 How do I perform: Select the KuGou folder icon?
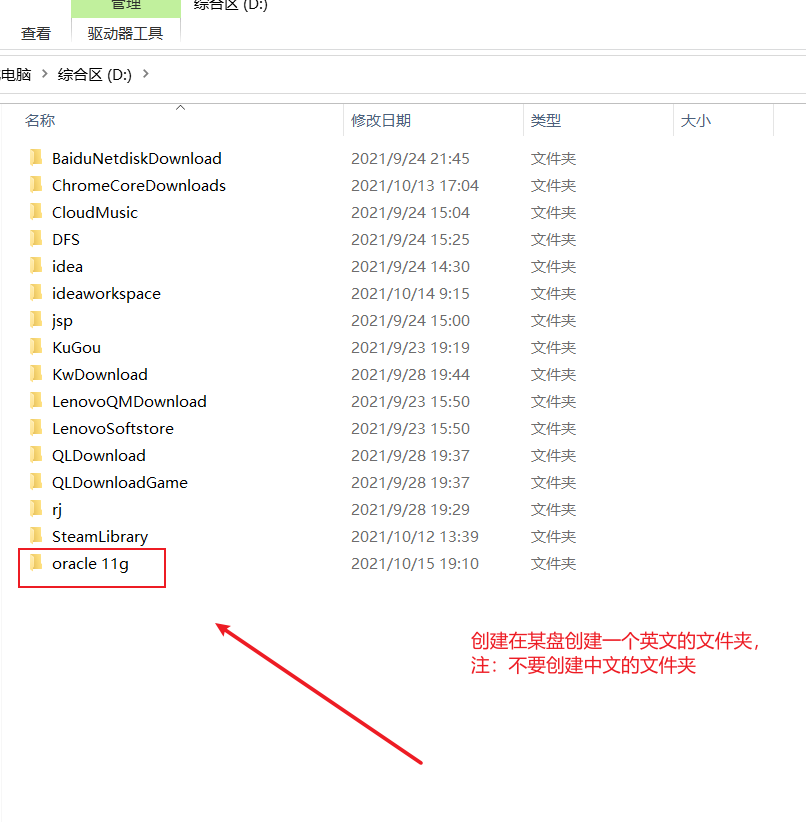(37, 347)
